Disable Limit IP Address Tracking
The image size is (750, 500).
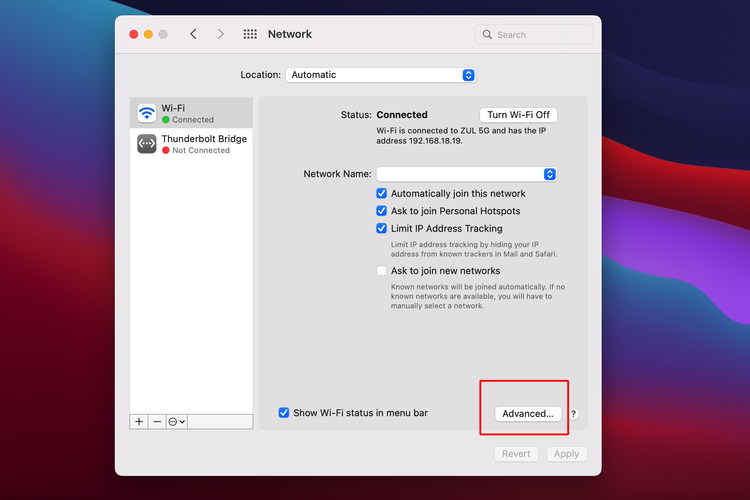pos(382,229)
